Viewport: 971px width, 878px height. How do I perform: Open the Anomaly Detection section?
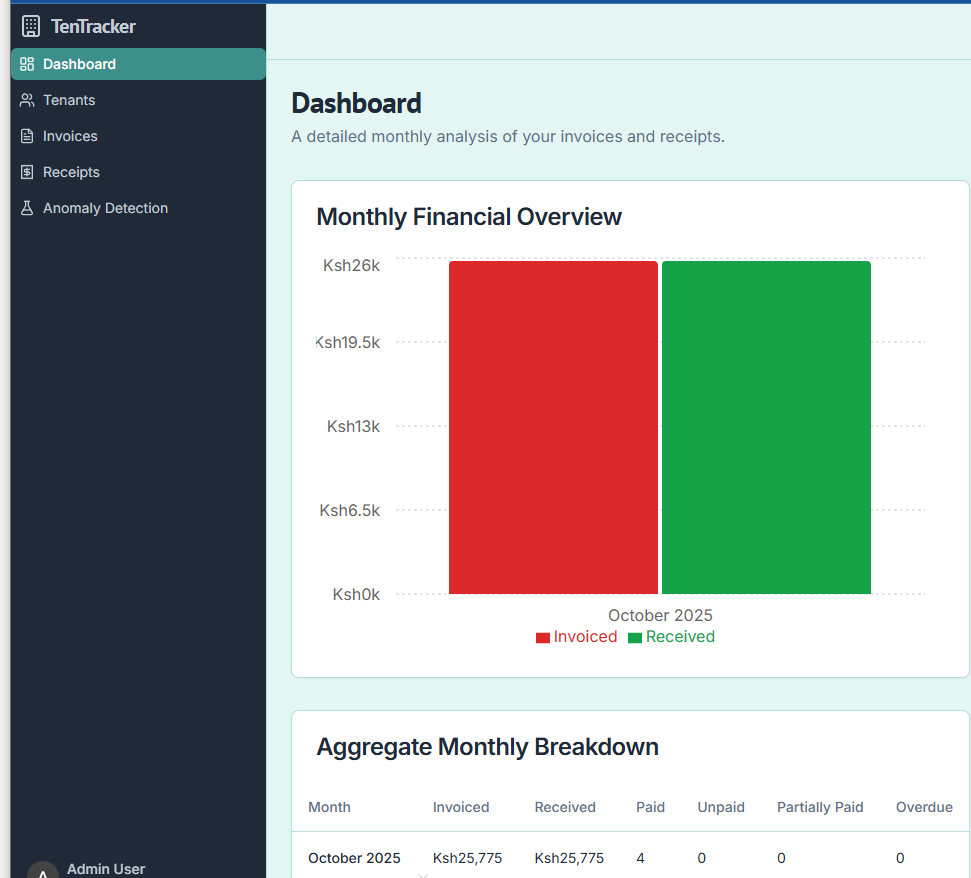click(105, 208)
